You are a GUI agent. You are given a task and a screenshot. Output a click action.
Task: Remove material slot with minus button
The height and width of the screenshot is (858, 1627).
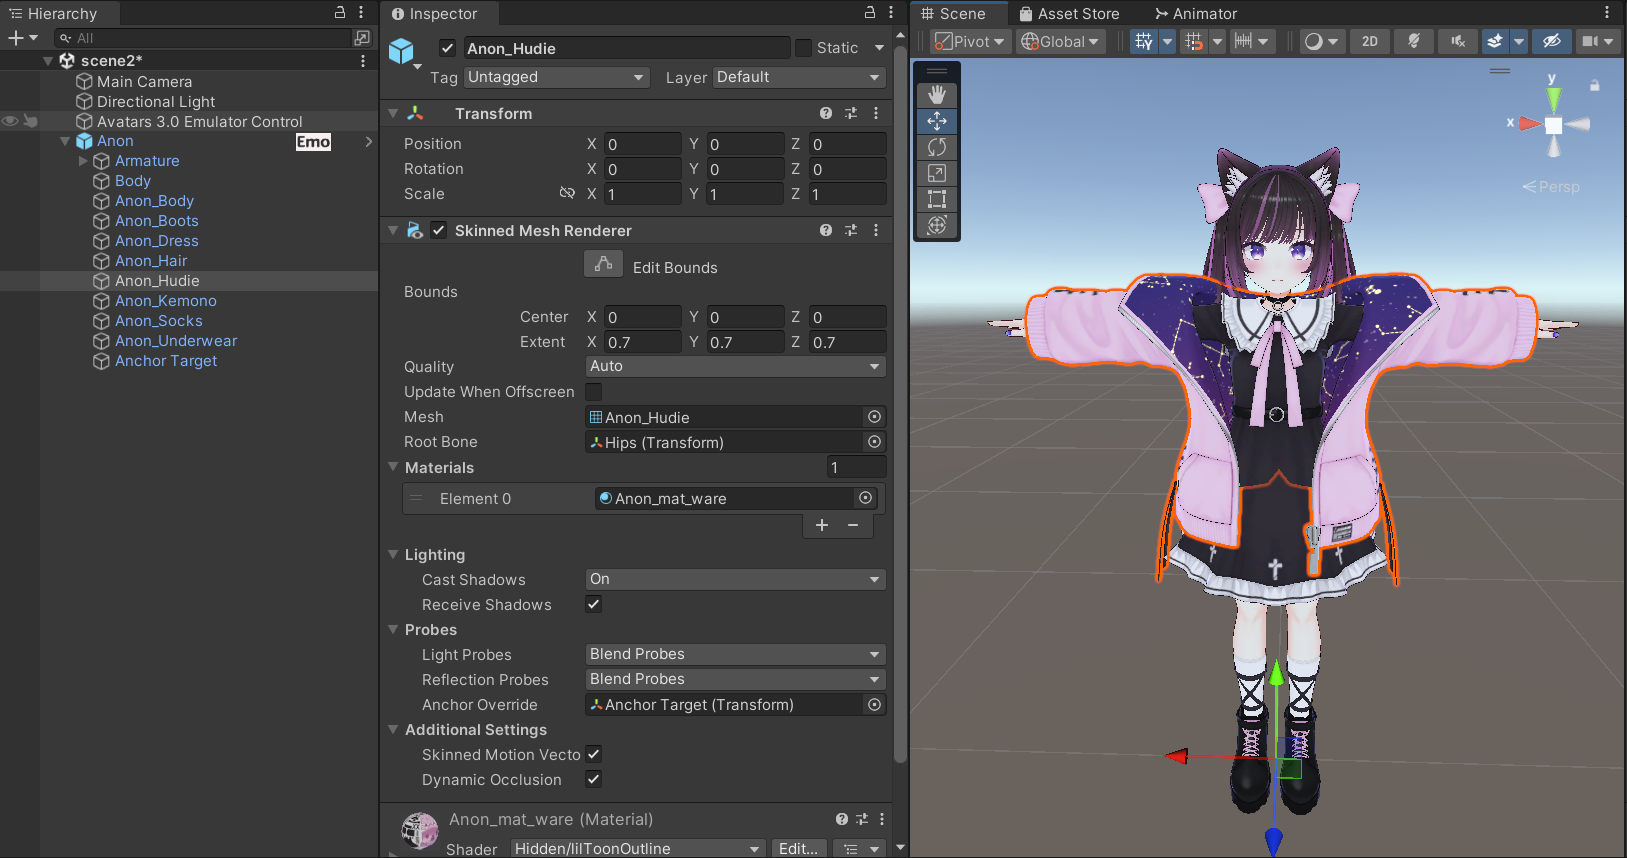pyautogui.click(x=853, y=525)
